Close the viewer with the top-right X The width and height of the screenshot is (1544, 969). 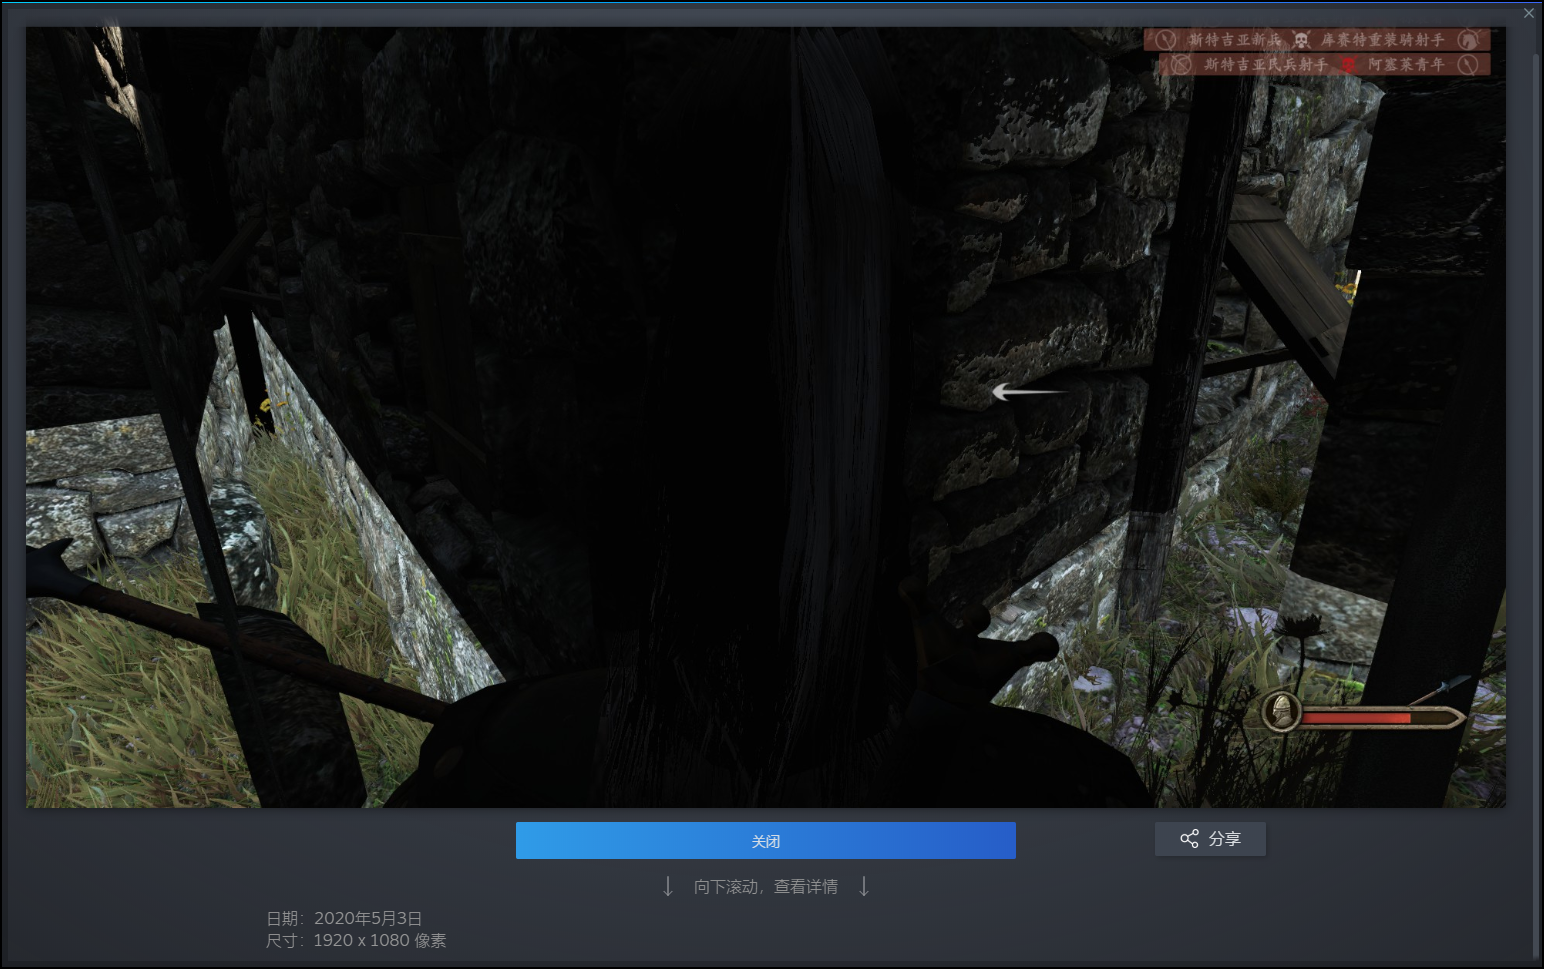[1528, 13]
